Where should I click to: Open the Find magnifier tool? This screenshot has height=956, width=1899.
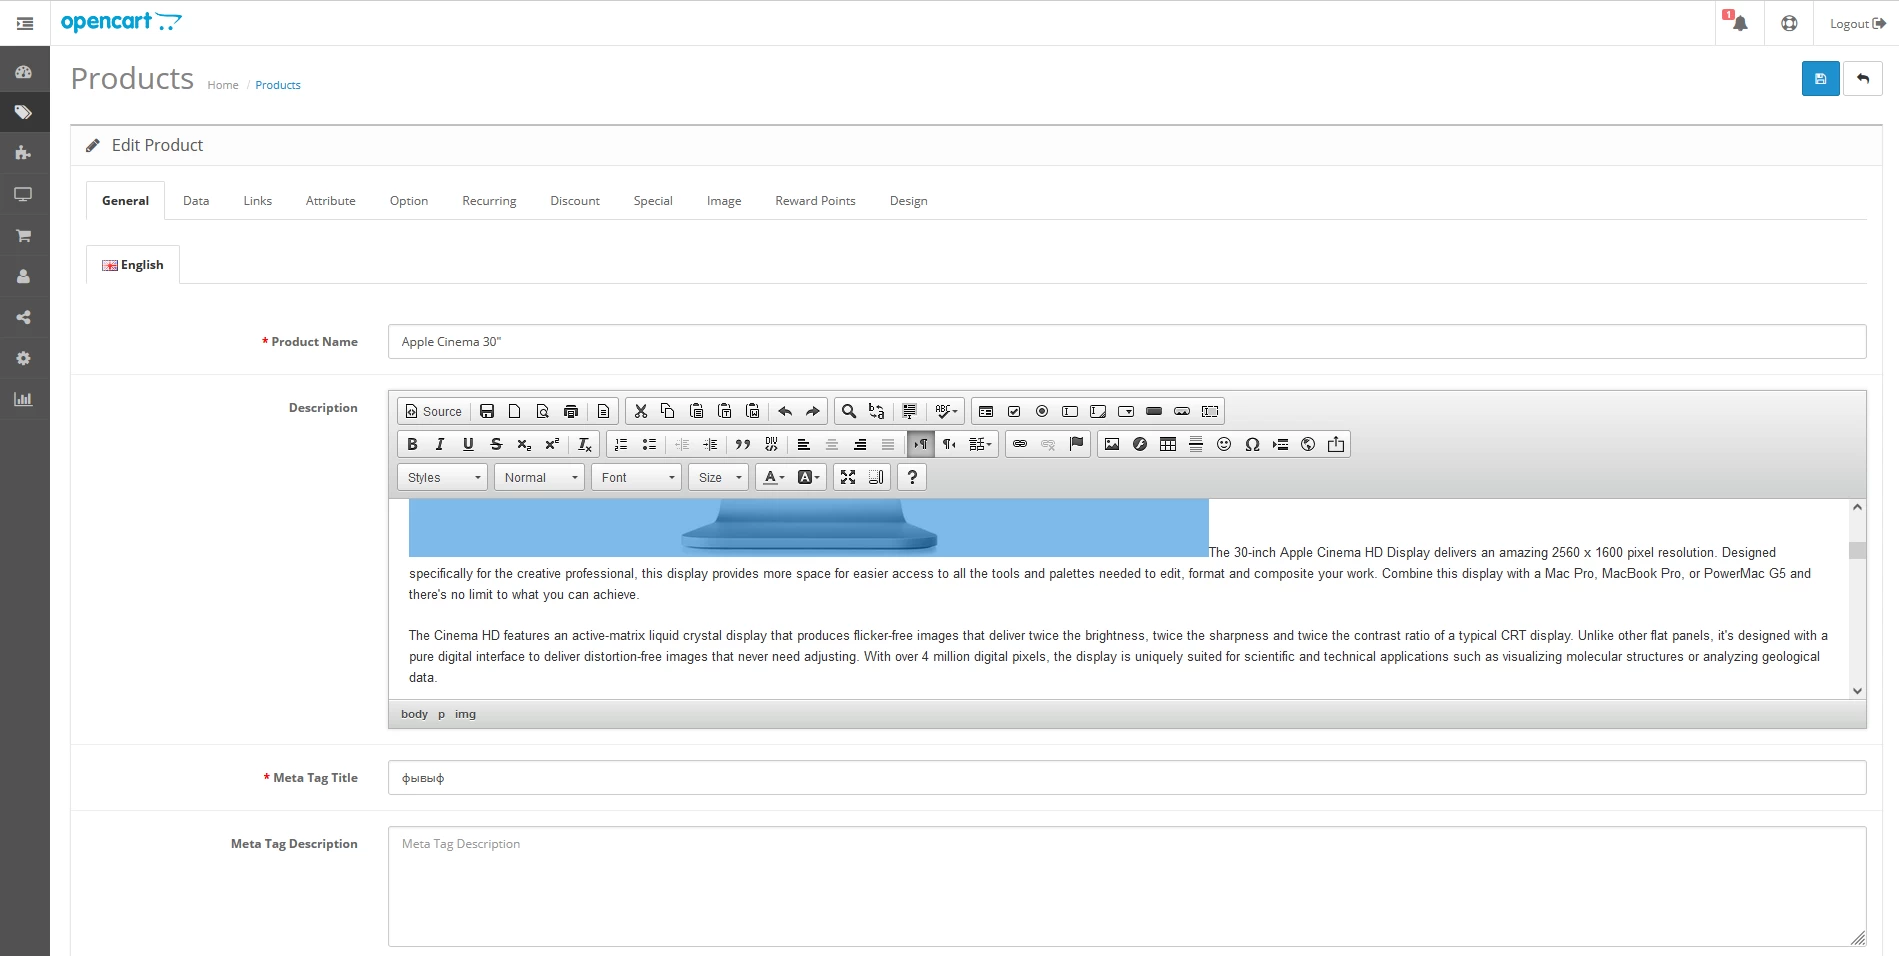[x=849, y=411]
